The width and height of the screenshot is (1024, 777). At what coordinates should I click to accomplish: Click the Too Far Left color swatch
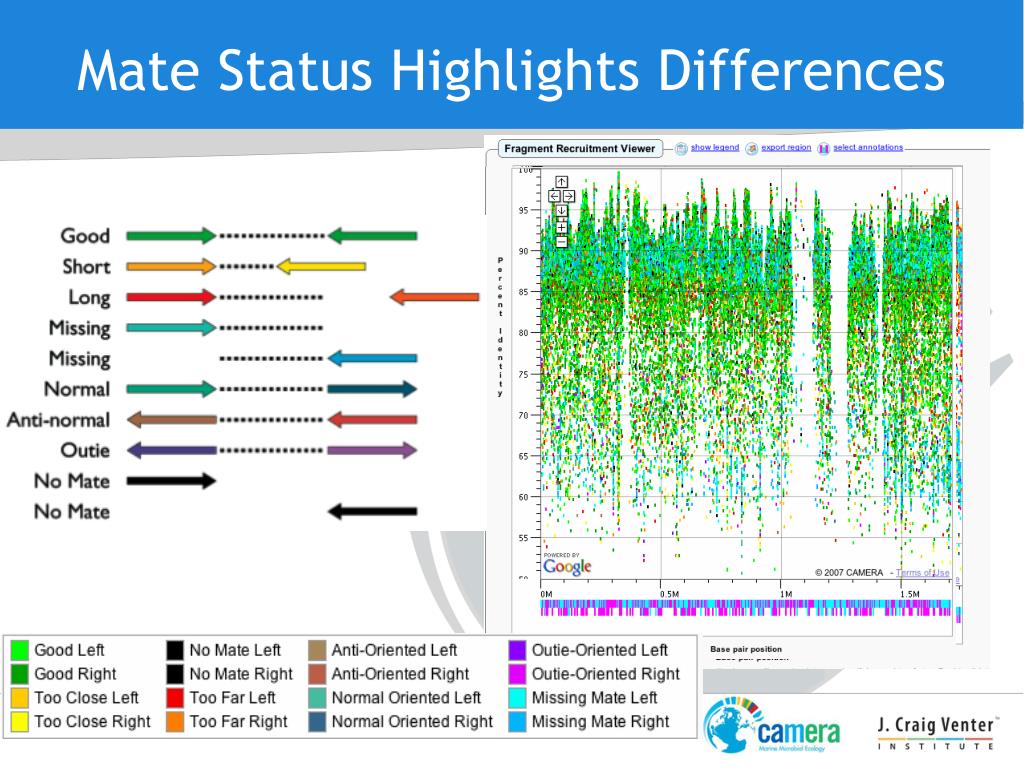[175, 698]
